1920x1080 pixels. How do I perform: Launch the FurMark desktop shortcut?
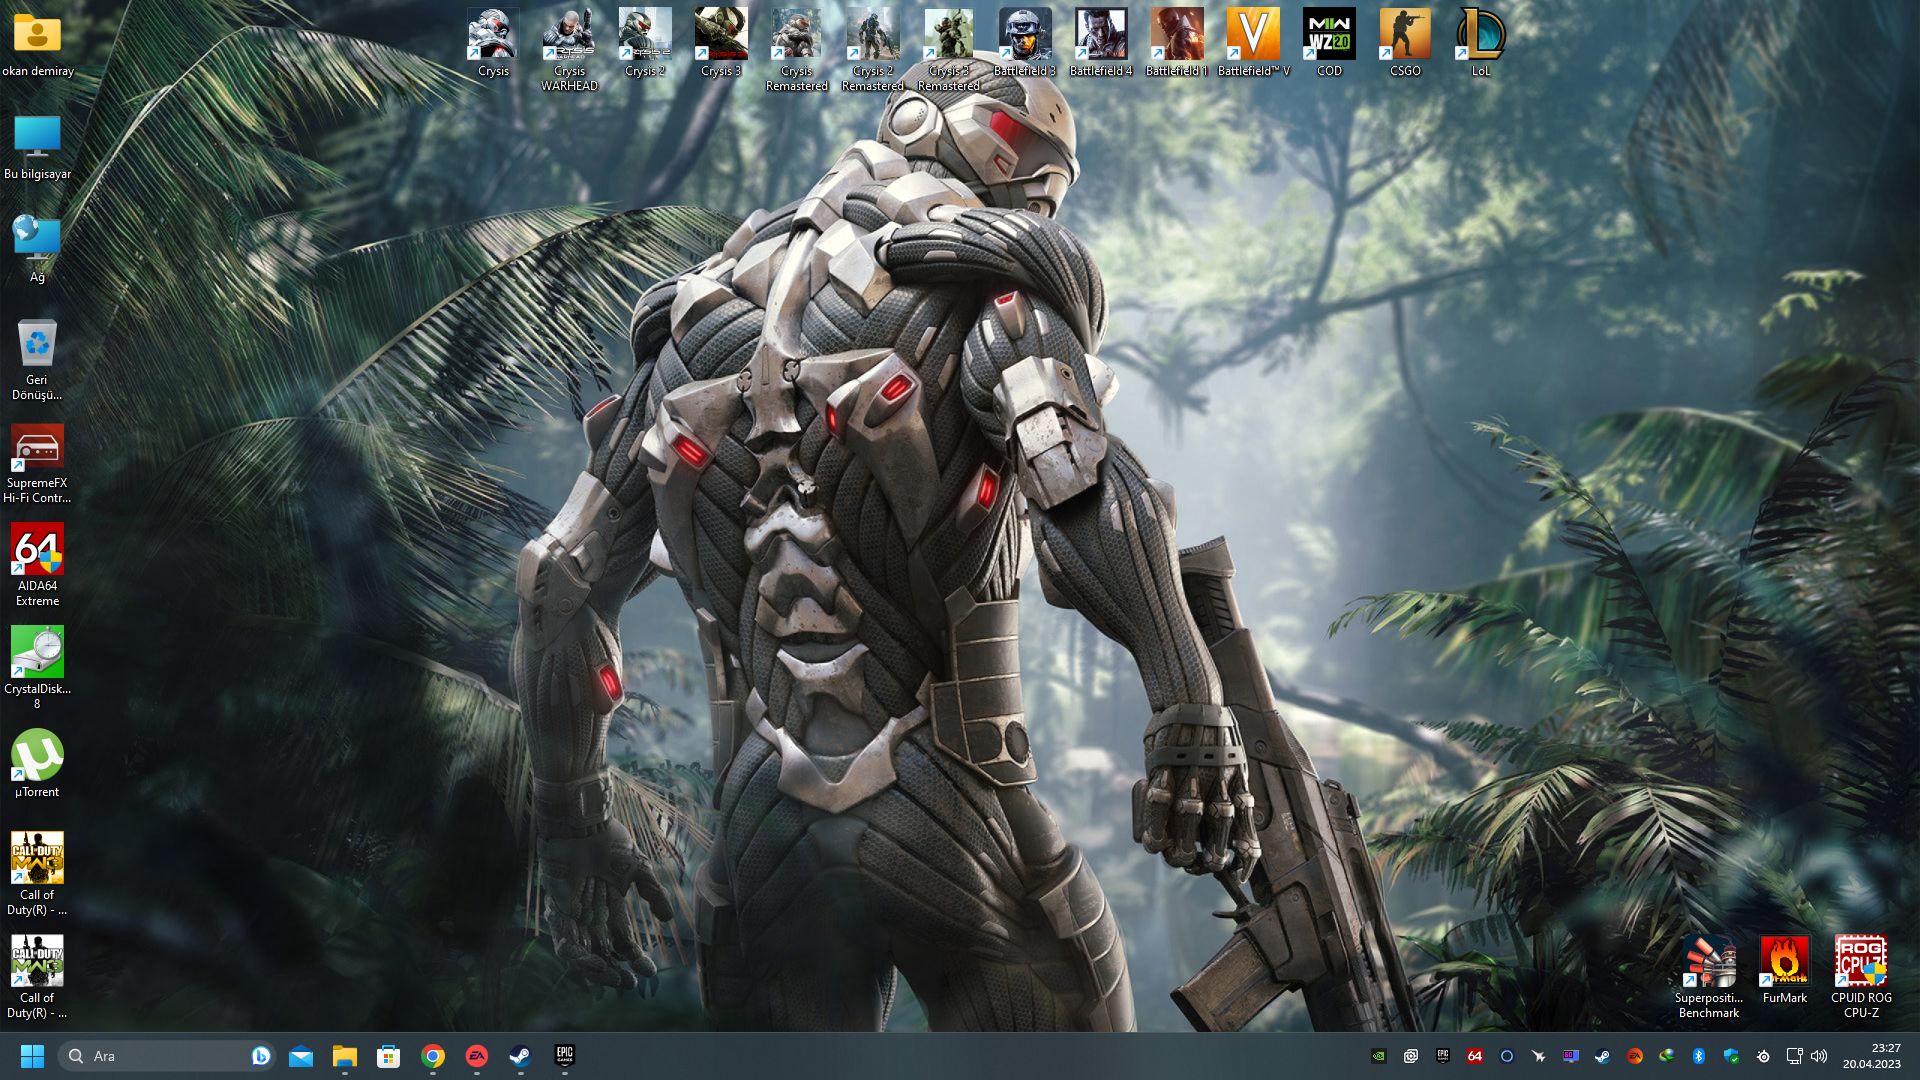(1785, 962)
